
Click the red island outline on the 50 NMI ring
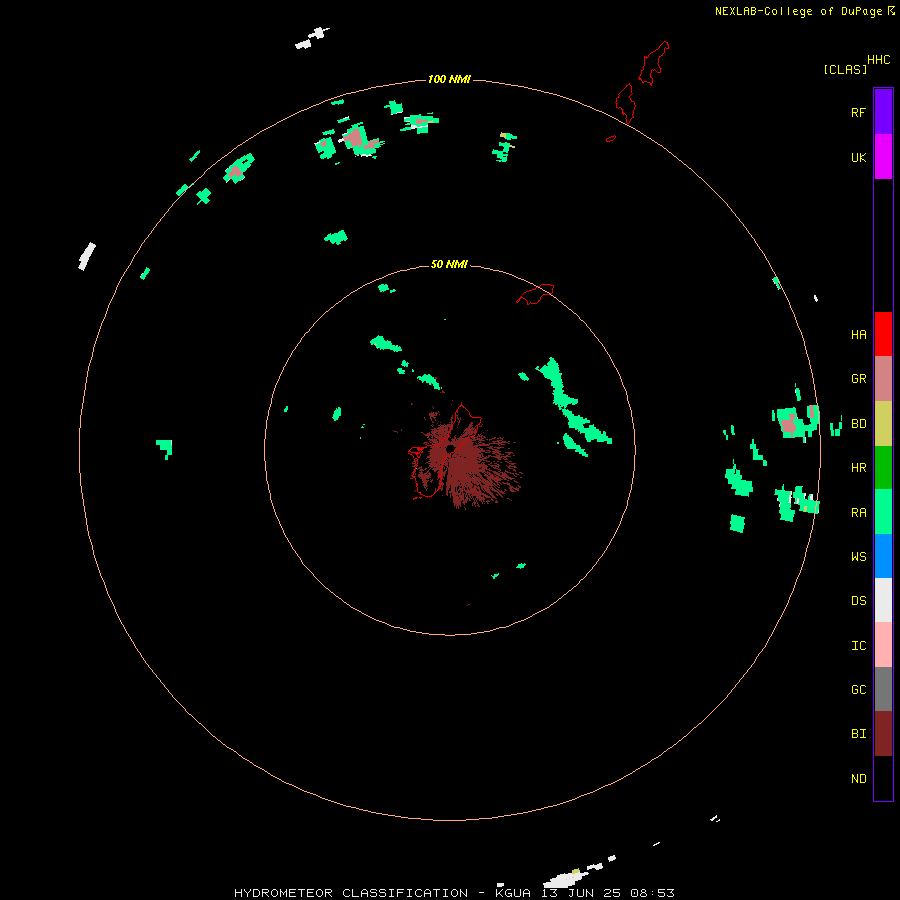(535, 294)
